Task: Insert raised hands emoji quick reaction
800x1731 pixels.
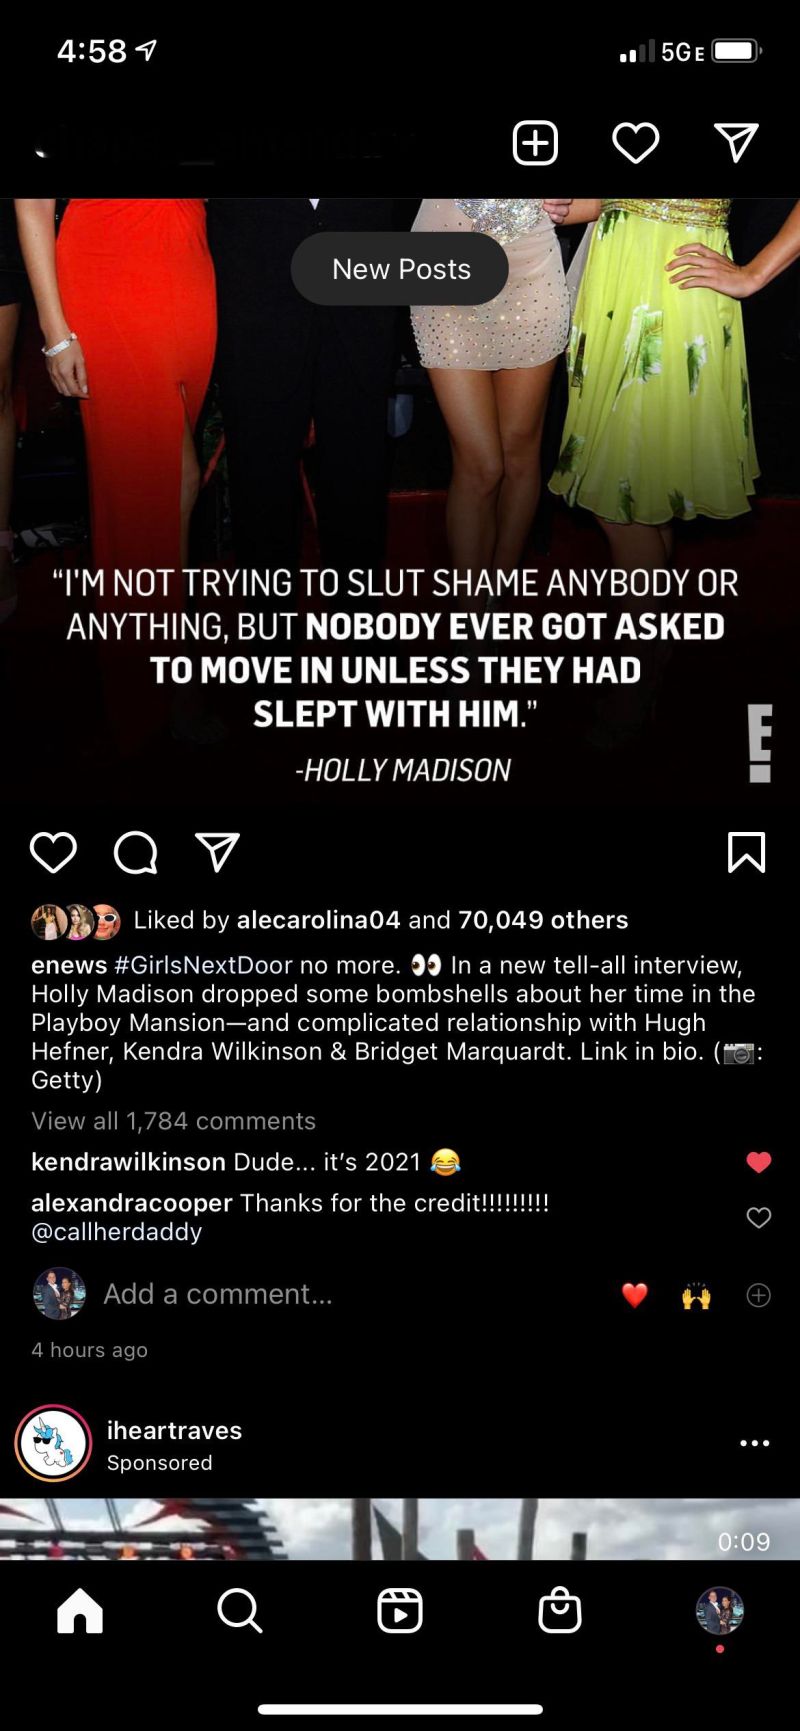Action: tap(696, 1296)
